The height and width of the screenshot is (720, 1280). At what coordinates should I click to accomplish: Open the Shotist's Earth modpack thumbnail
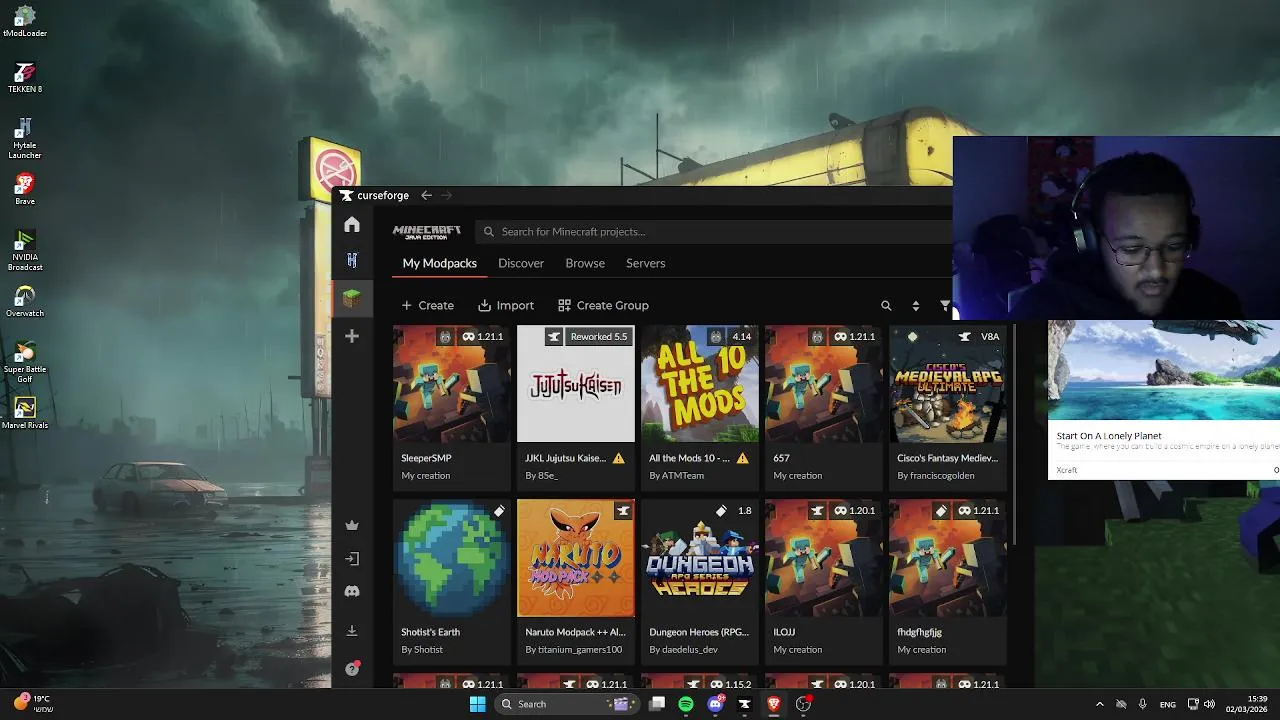[451, 558]
